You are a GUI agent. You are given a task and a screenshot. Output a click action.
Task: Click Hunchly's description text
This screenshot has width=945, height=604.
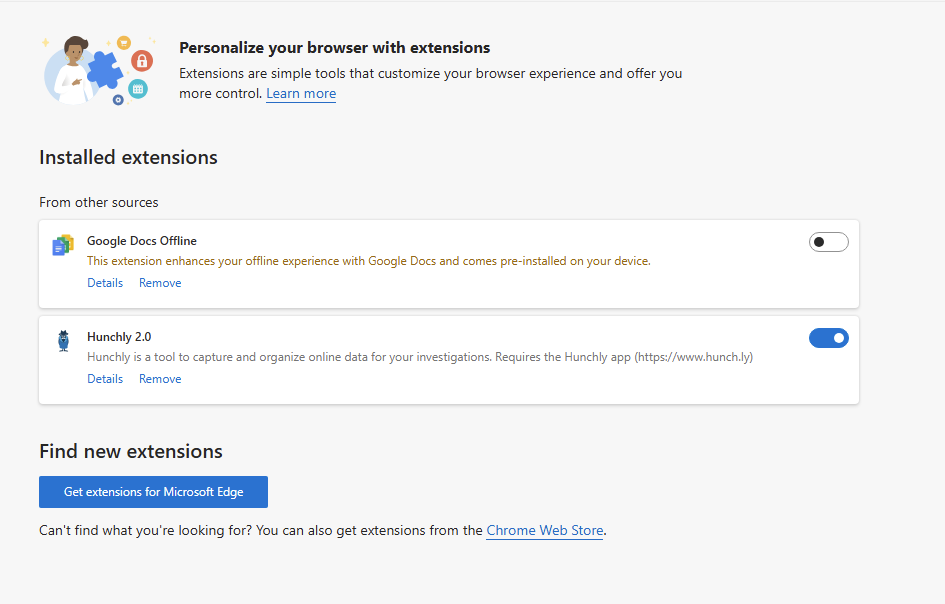[420, 357]
